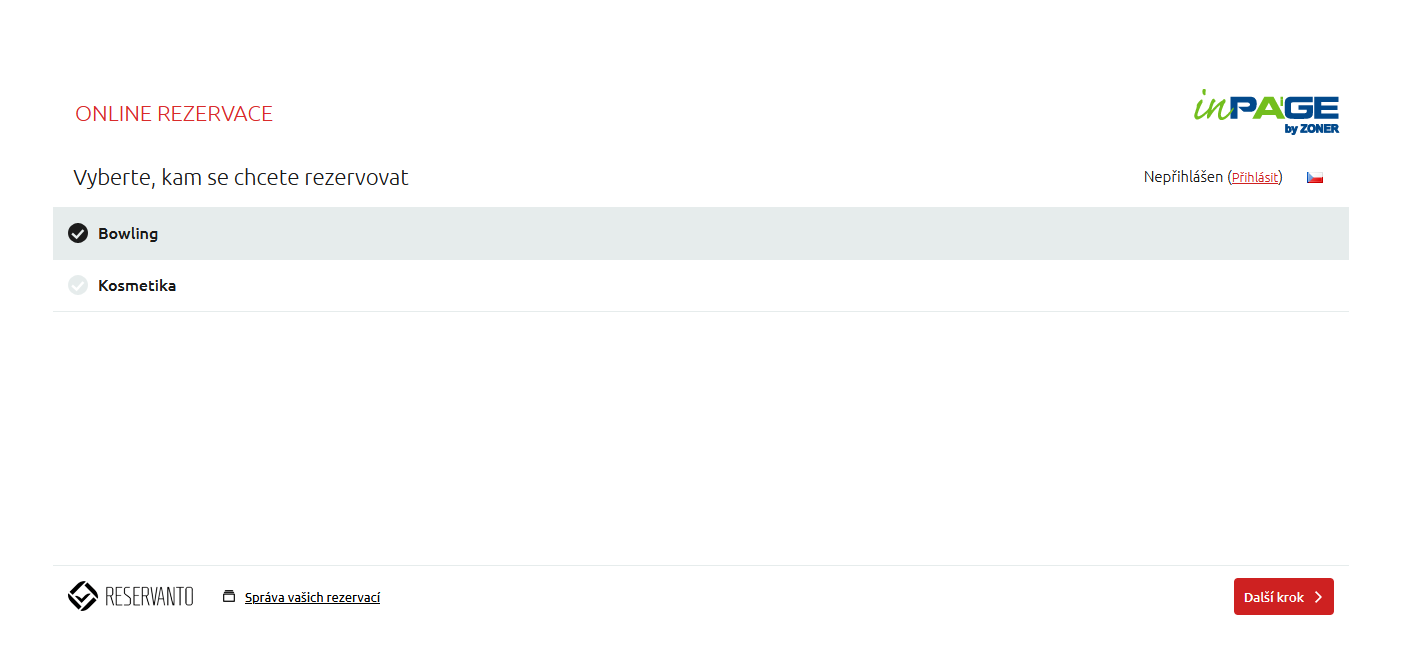This screenshot has width=1411, height=660.
Task: Click the Bowling option label
Action: [128, 233]
